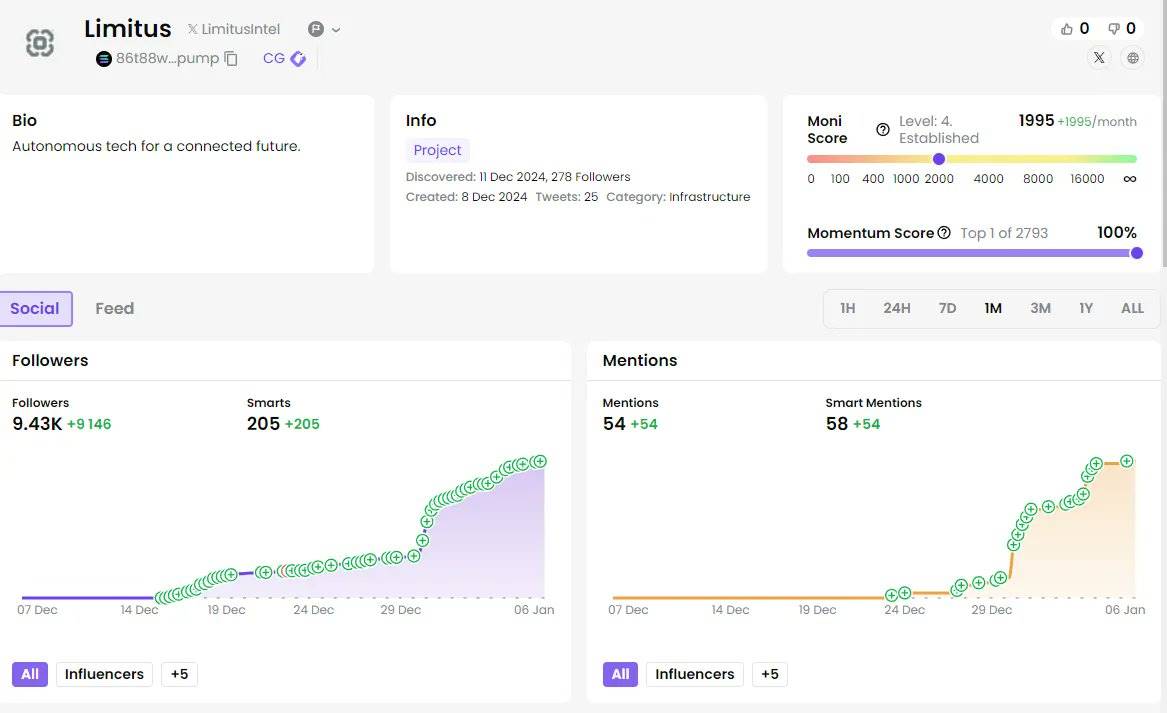Open the website globe icon

1133,58
